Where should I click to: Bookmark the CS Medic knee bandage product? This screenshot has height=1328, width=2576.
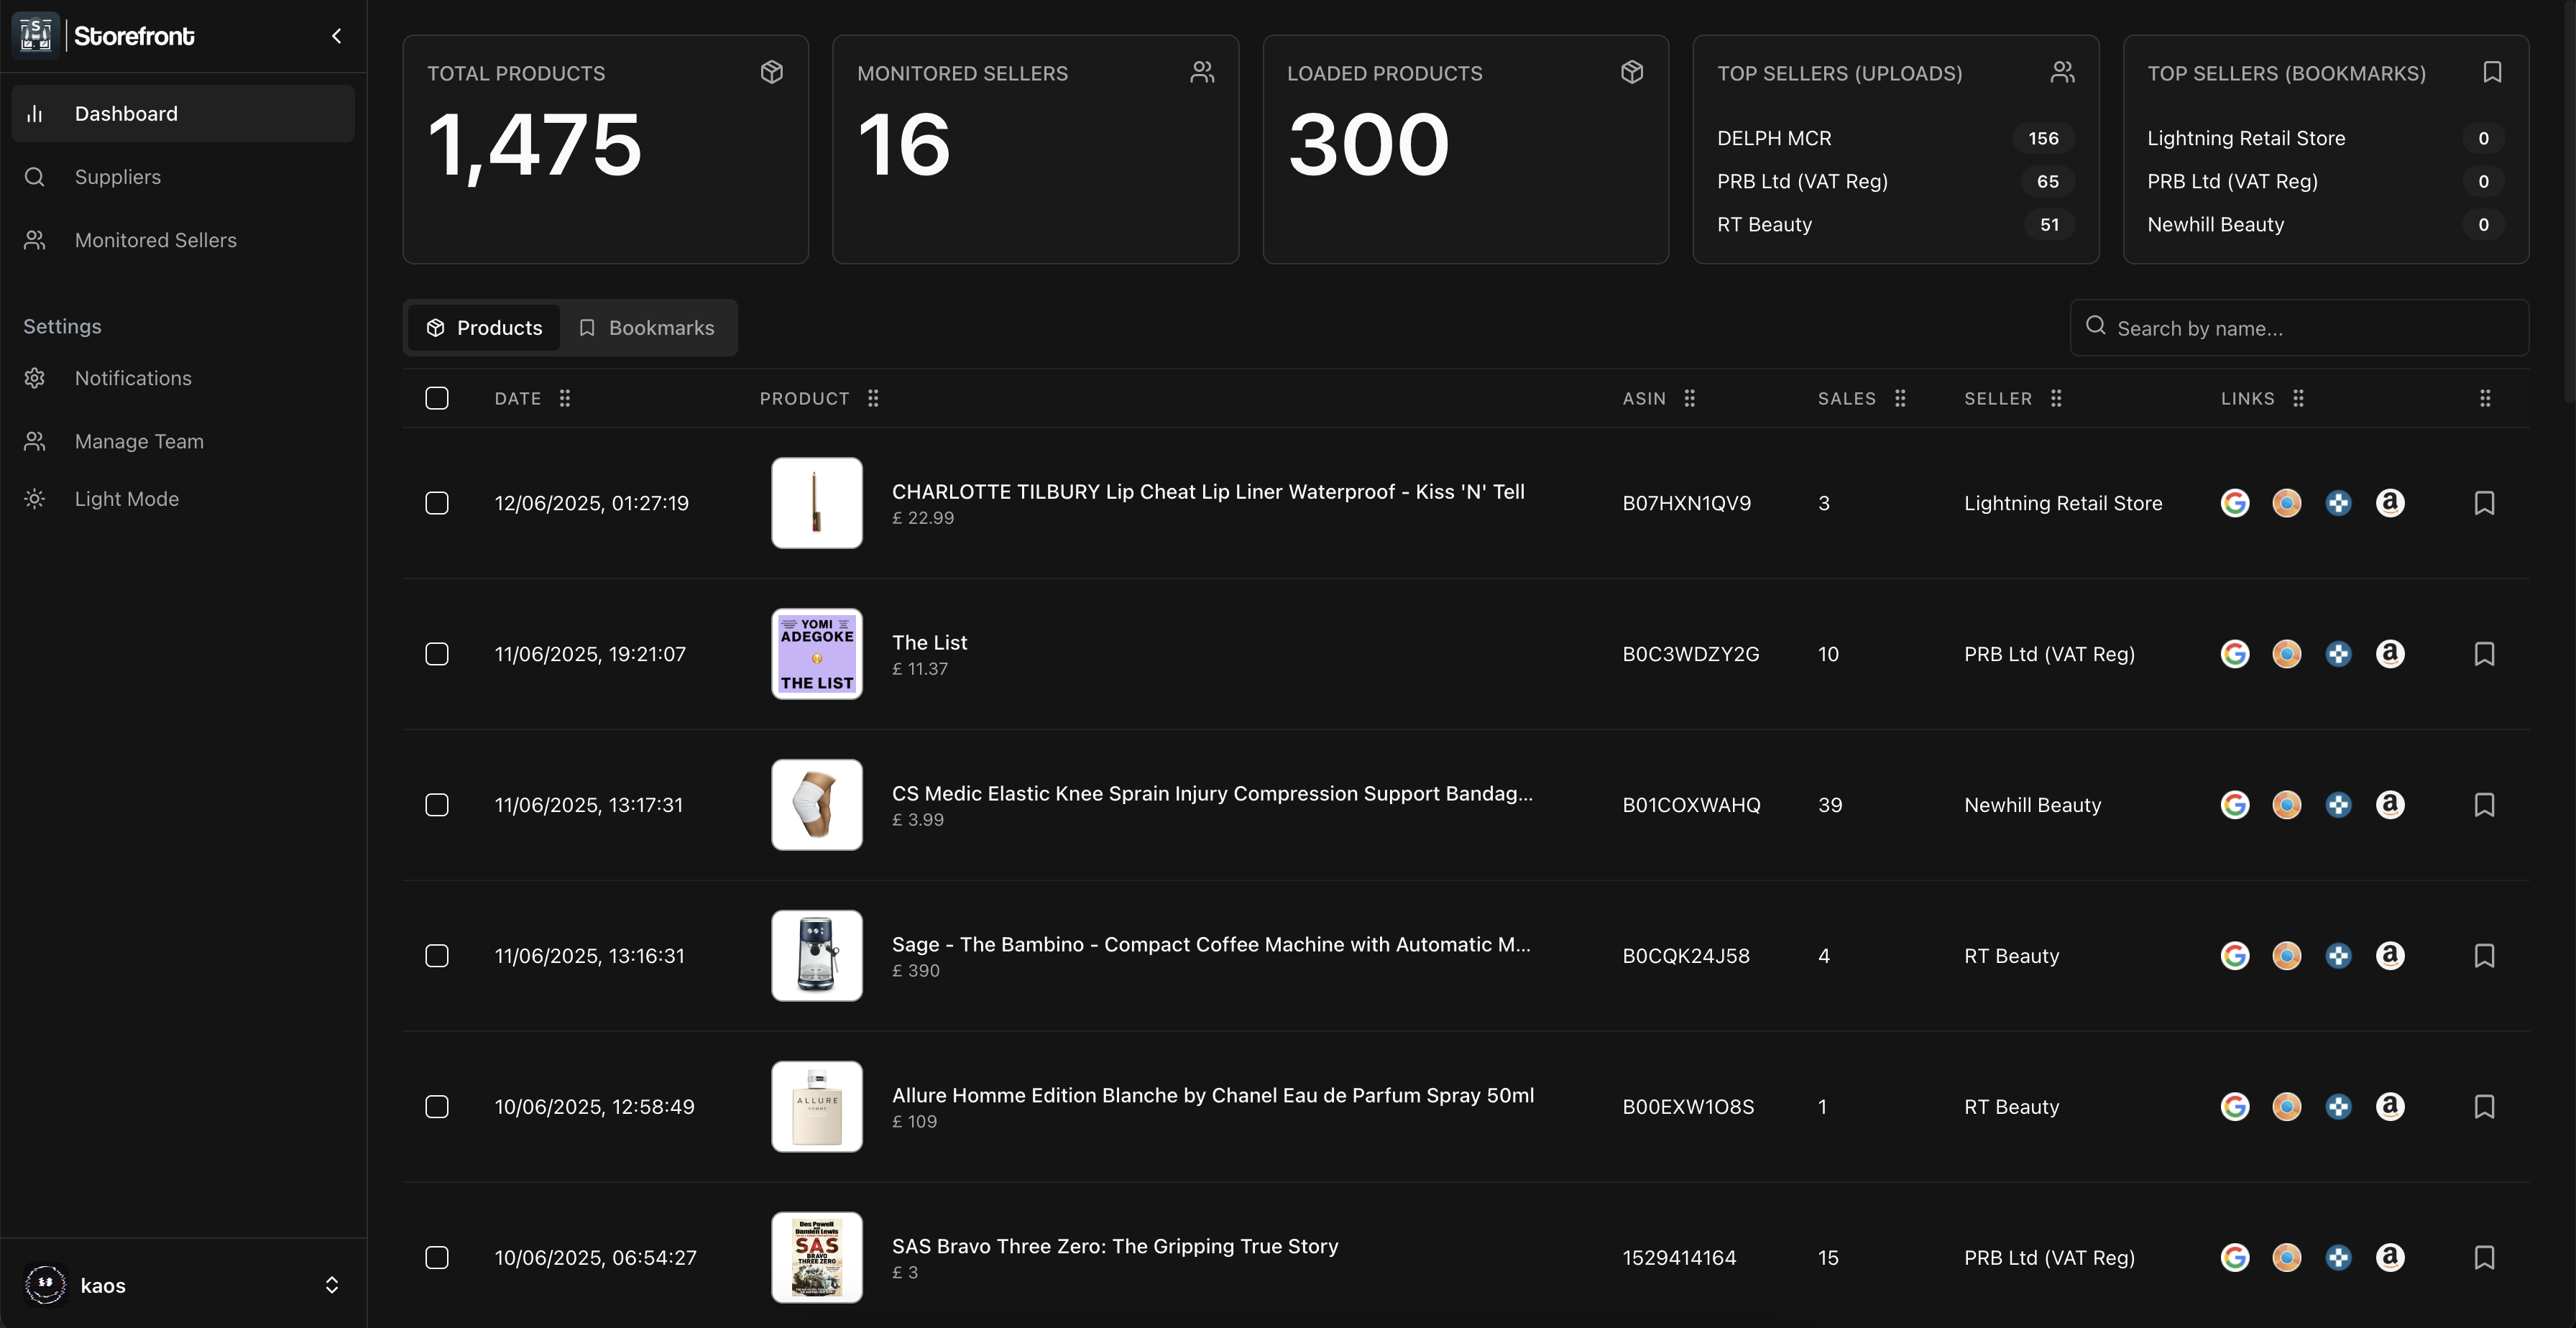[x=2484, y=805]
